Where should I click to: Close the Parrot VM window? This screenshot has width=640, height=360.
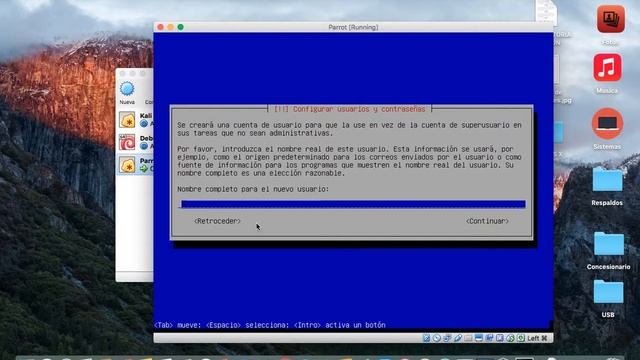click(160, 27)
